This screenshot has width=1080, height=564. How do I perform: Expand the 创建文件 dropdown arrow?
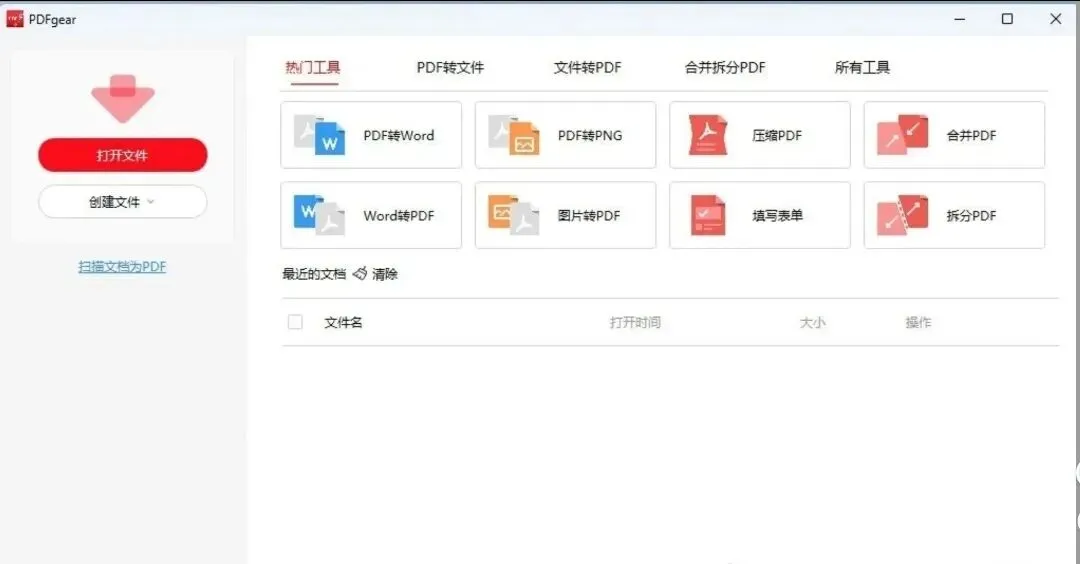(151, 202)
